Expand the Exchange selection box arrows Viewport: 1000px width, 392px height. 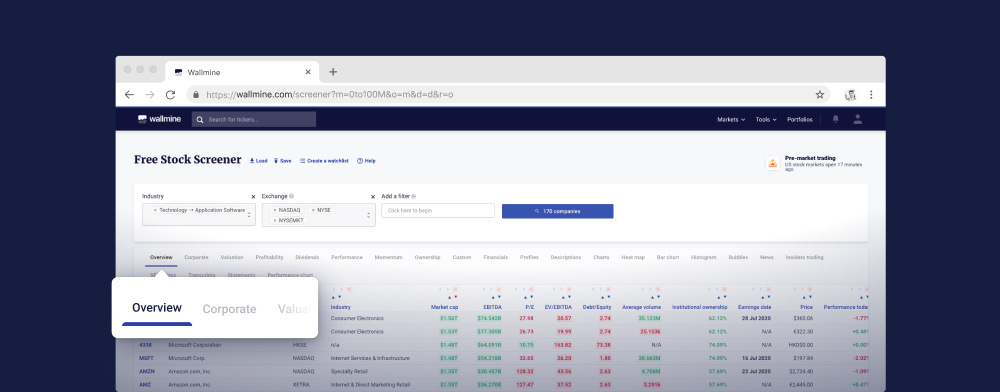click(369, 215)
